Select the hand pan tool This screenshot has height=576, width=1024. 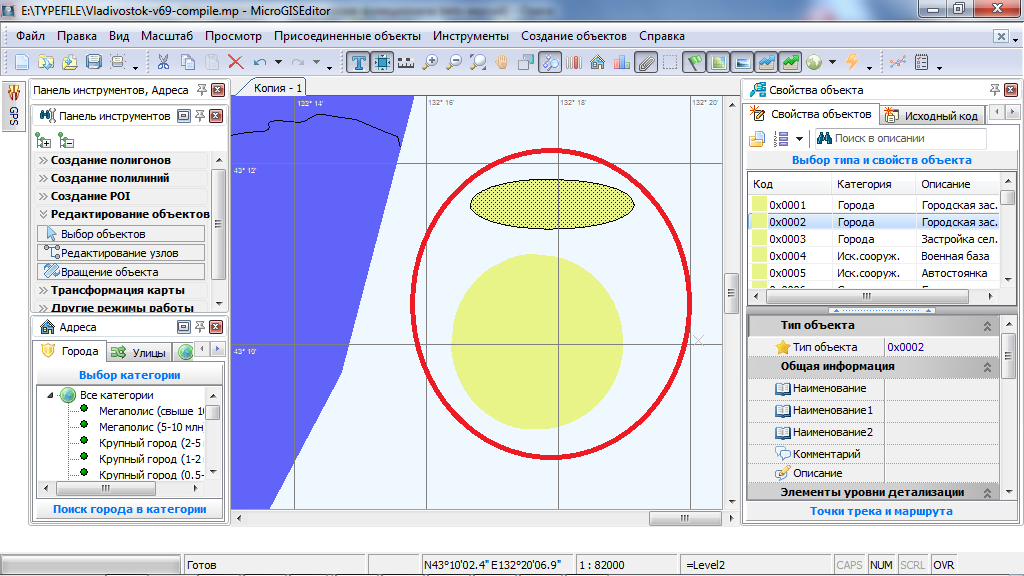pos(502,62)
